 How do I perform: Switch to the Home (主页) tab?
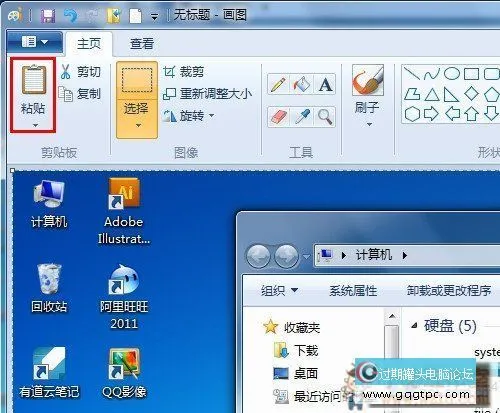89,44
